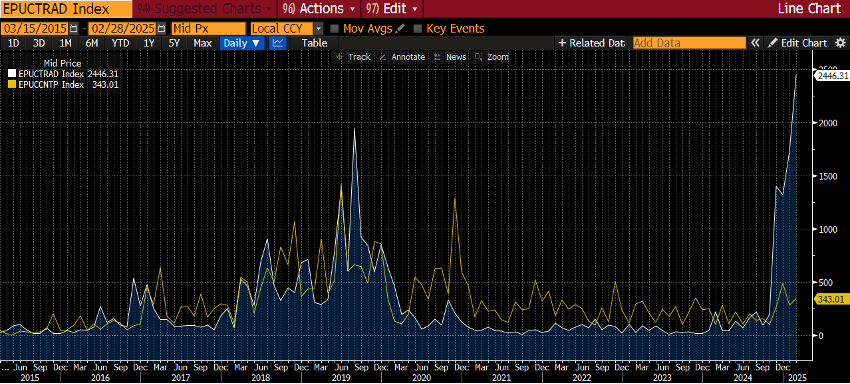850x384 pixels.
Task: Open the Suggested Charts dropdown
Action: 205,9
